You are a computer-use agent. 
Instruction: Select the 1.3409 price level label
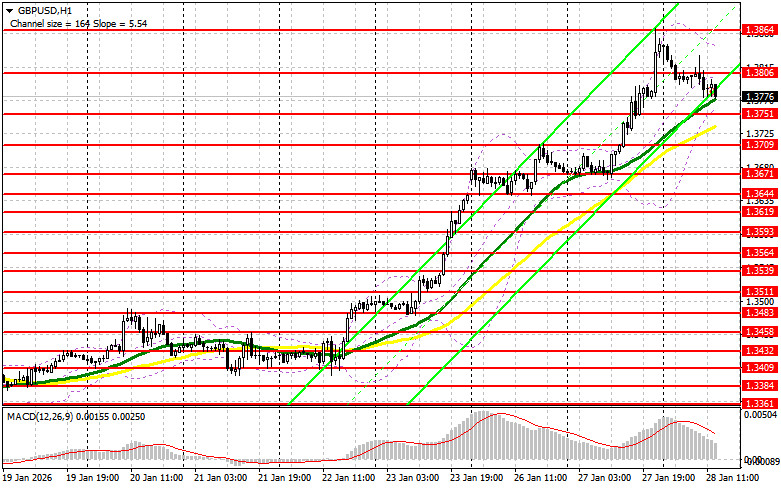click(760, 368)
